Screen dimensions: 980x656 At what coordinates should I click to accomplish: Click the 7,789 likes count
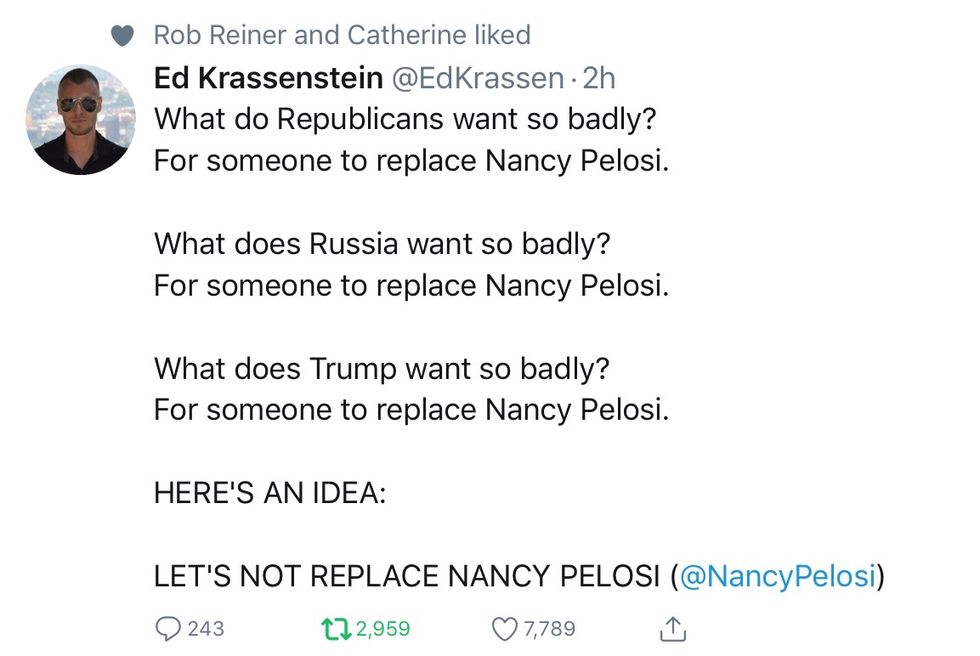(549, 628)
